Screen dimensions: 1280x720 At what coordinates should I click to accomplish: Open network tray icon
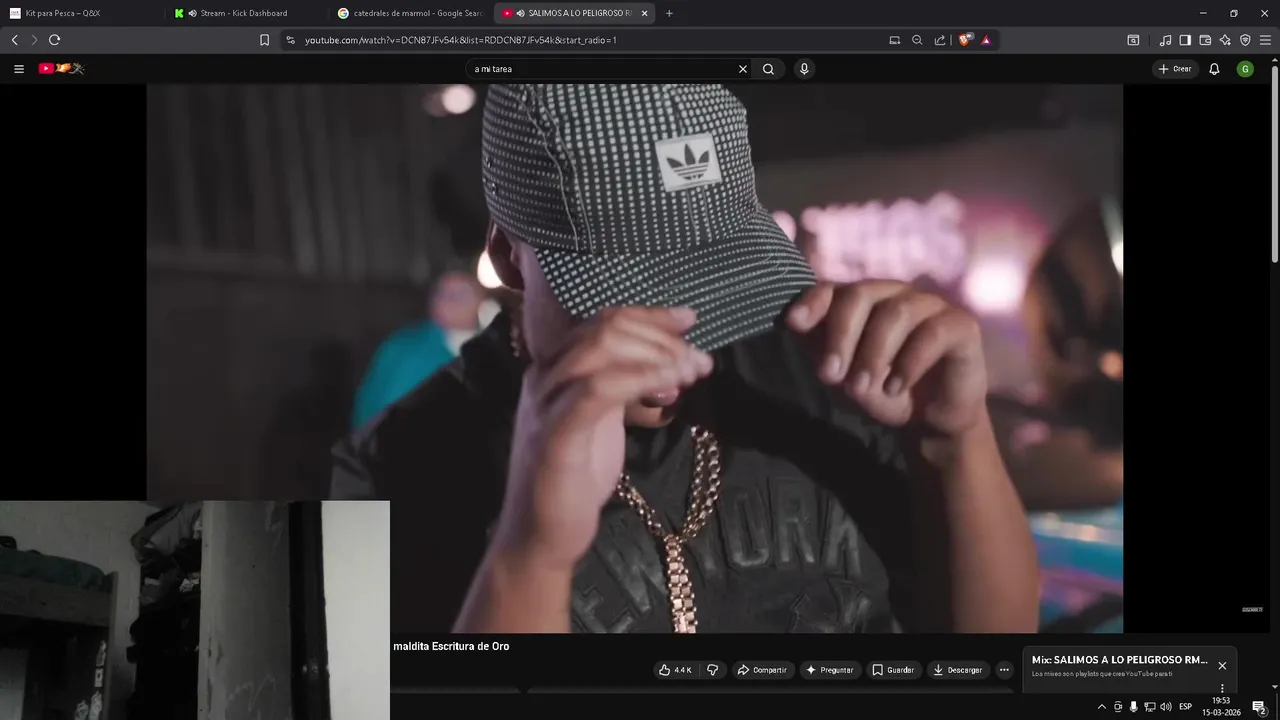1149,707
